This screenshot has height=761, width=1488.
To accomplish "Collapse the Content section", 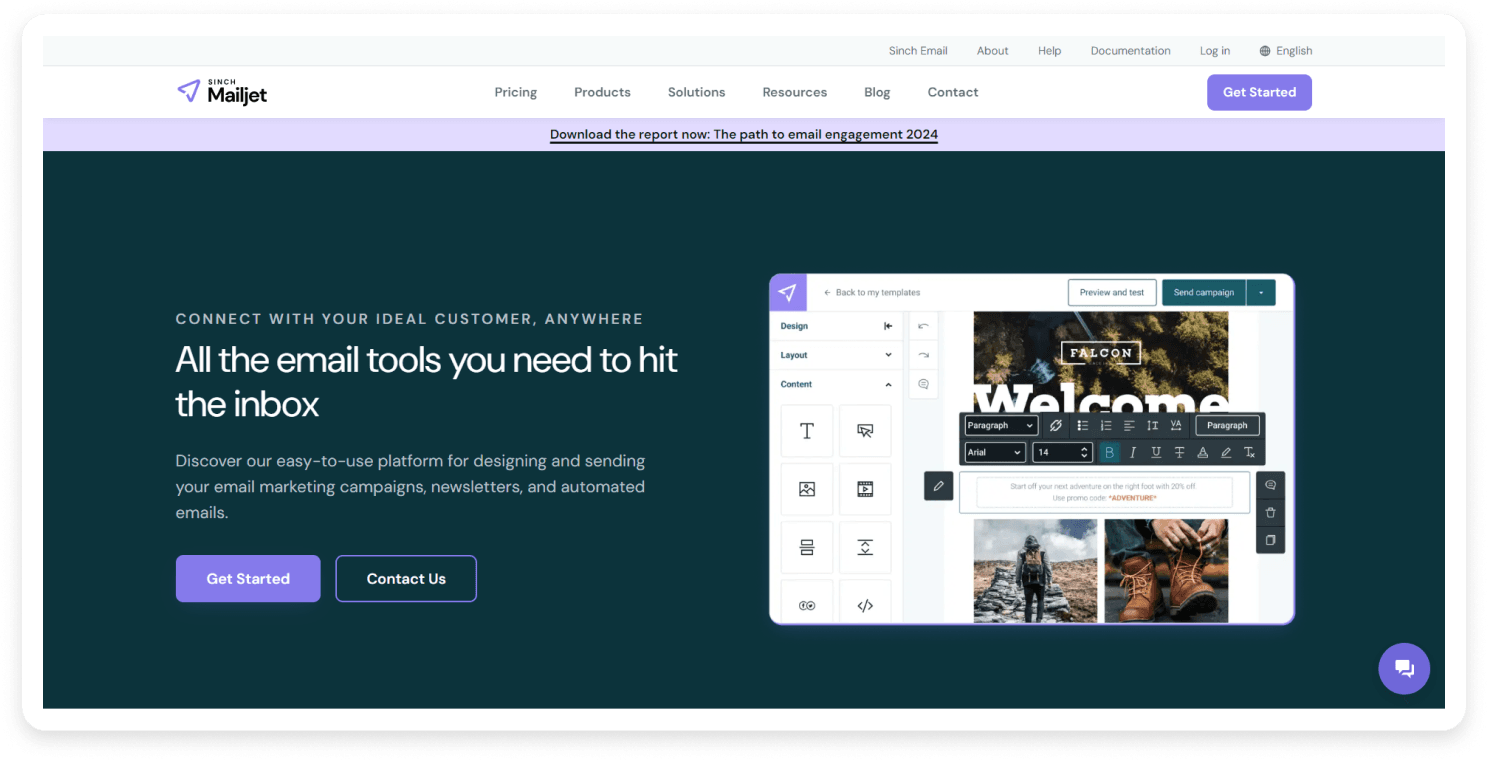I will [888, 384].
